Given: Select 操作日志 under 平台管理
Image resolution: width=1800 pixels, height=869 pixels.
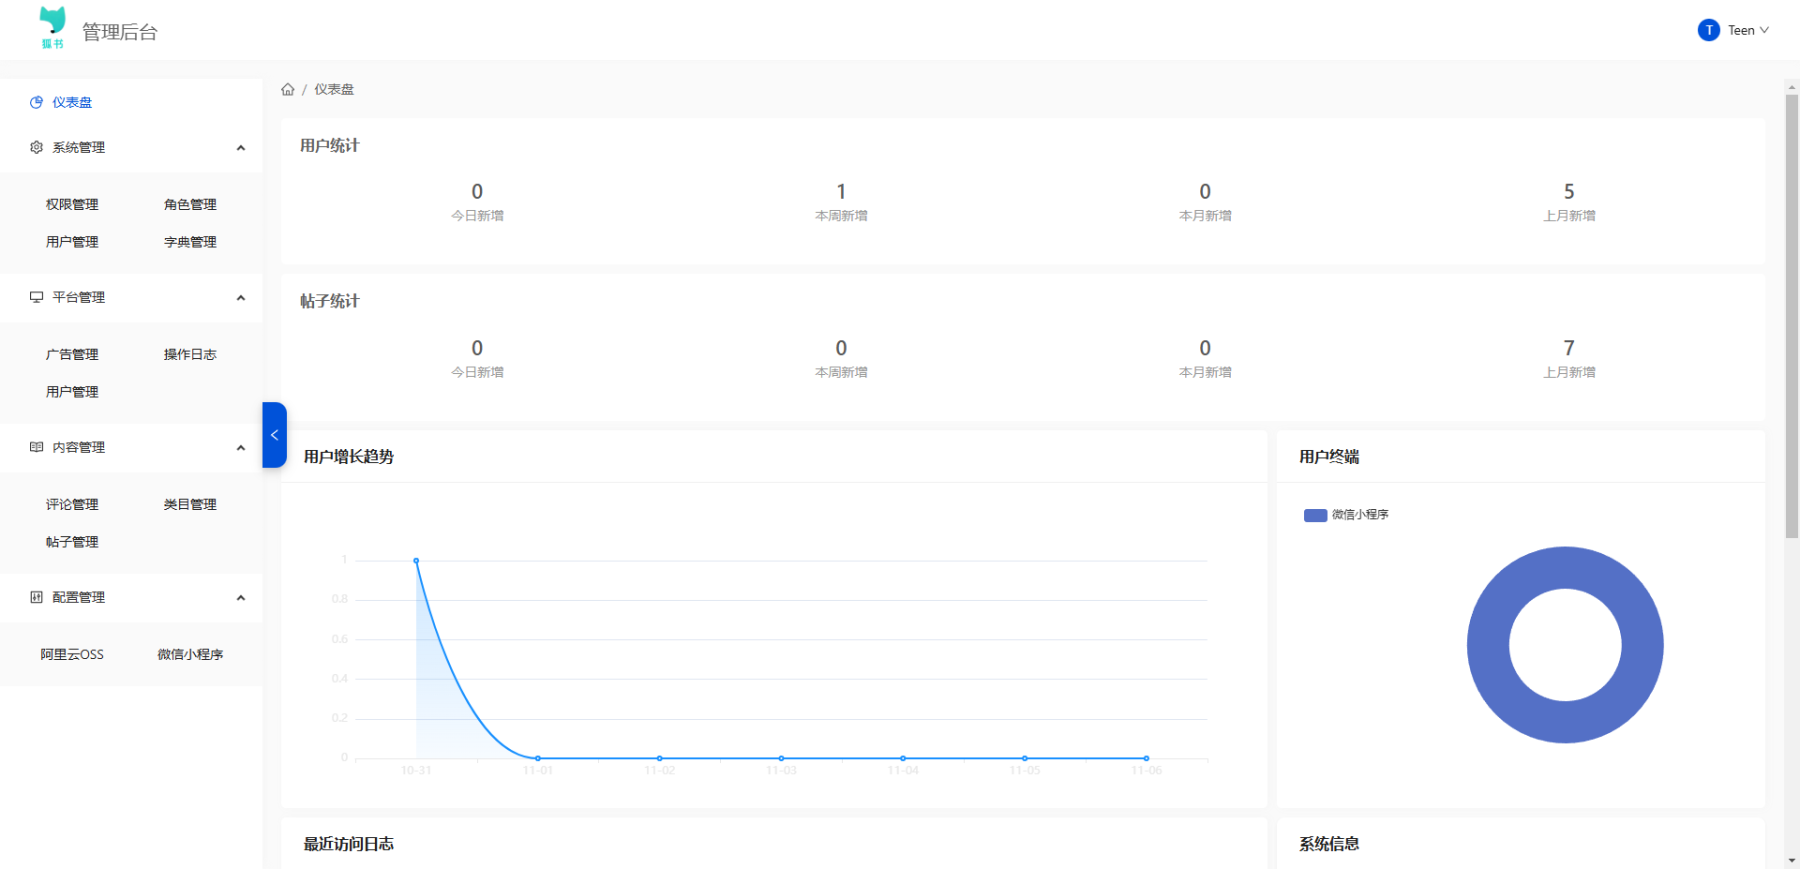Looking at the screenshot, I should [x=190, y=355].
